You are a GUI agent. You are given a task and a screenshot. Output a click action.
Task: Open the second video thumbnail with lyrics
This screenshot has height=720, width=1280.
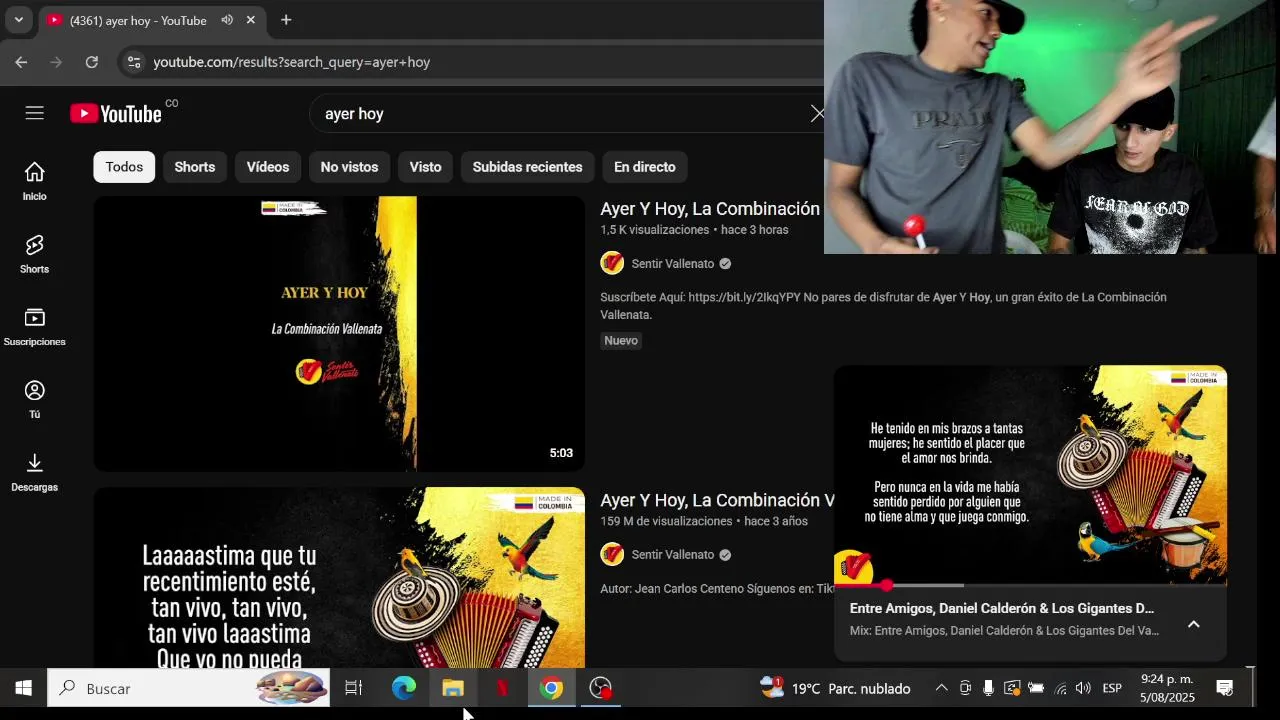339,577
